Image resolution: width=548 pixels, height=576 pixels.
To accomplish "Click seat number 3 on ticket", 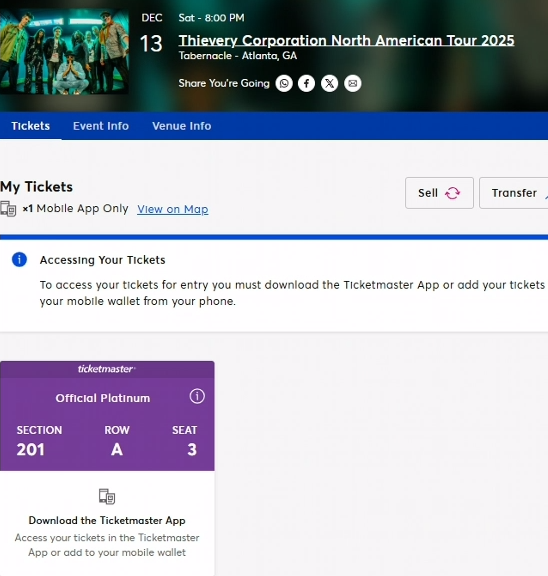I will [192, 450].
